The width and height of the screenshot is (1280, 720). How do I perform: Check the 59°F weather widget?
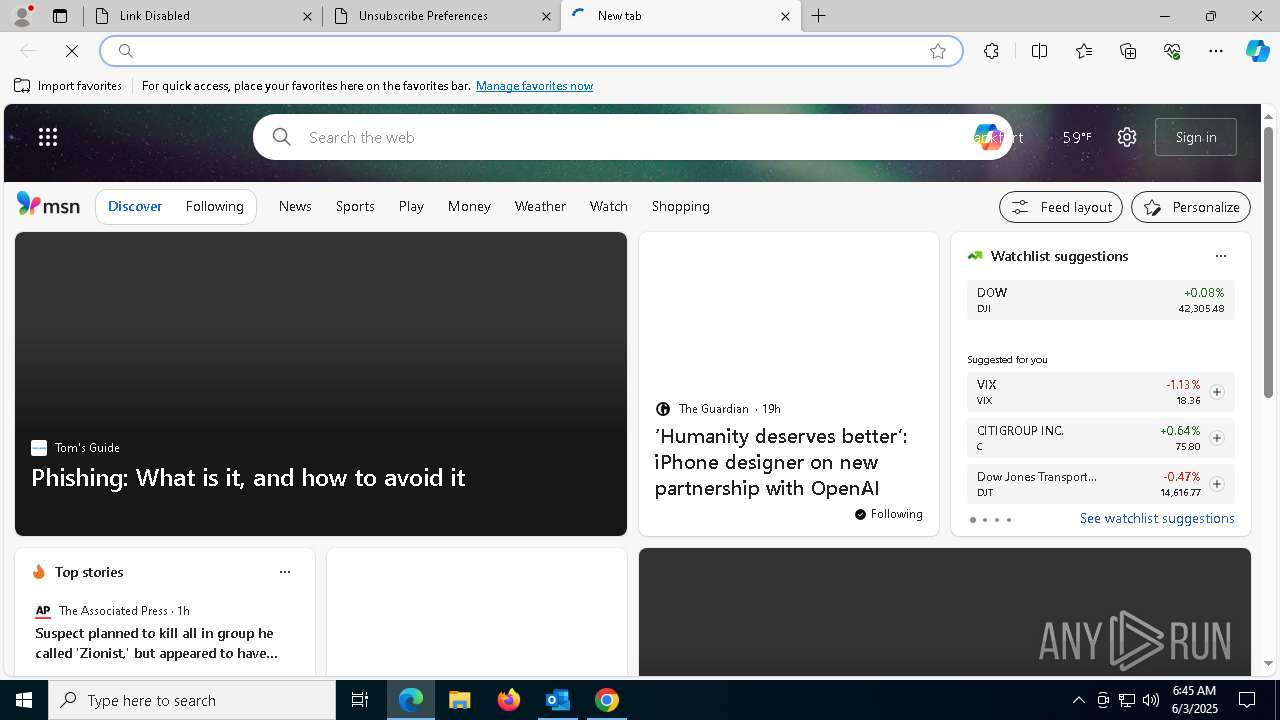click(x=1077, y=137)
